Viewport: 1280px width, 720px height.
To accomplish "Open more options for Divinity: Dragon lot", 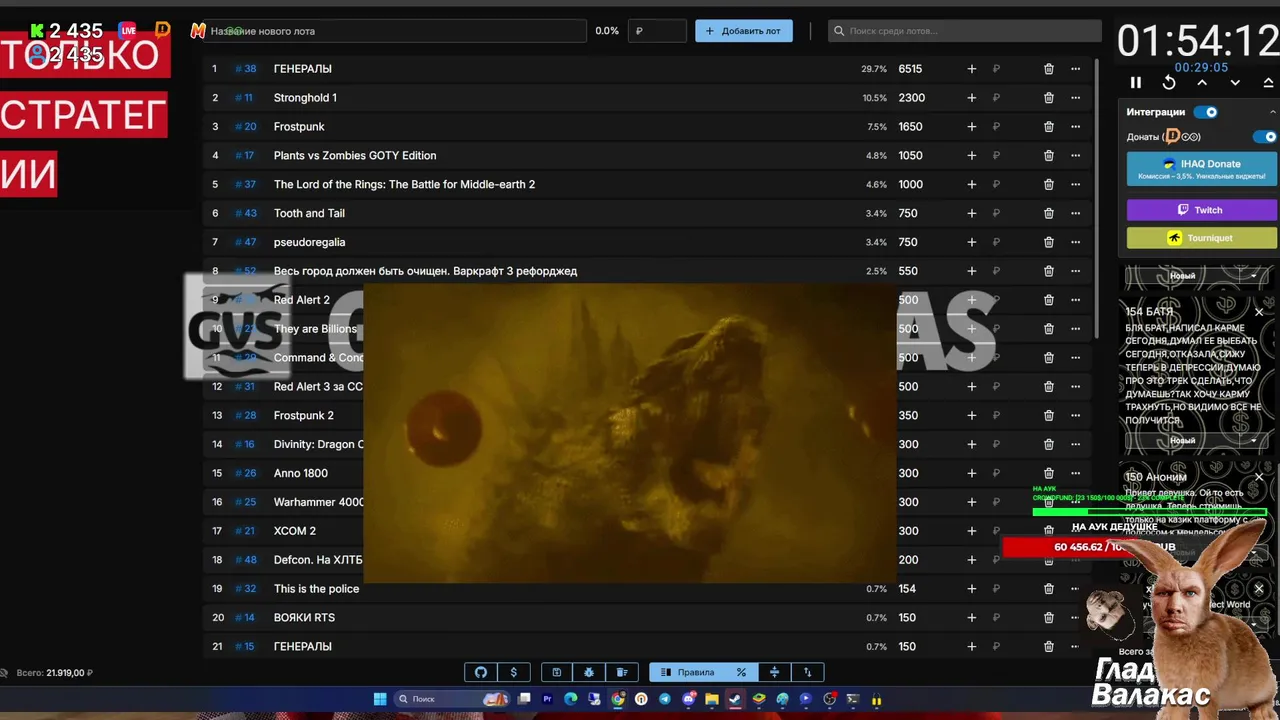I will point(1075,444).
